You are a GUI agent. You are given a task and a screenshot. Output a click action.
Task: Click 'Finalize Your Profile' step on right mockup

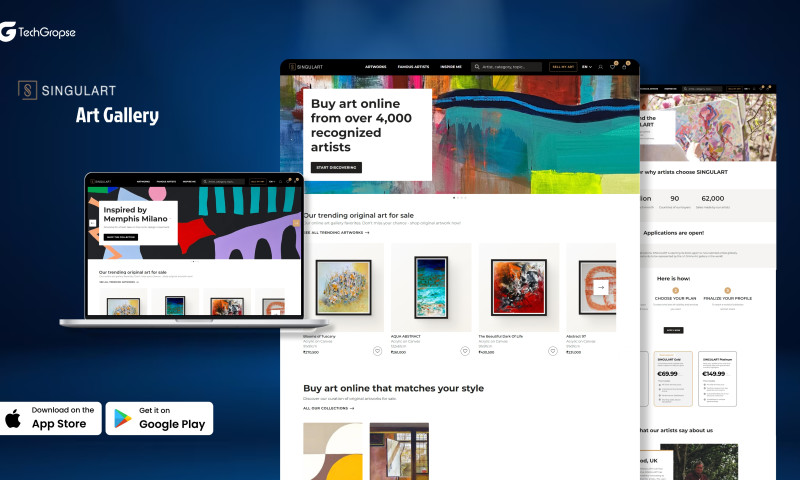728,298
